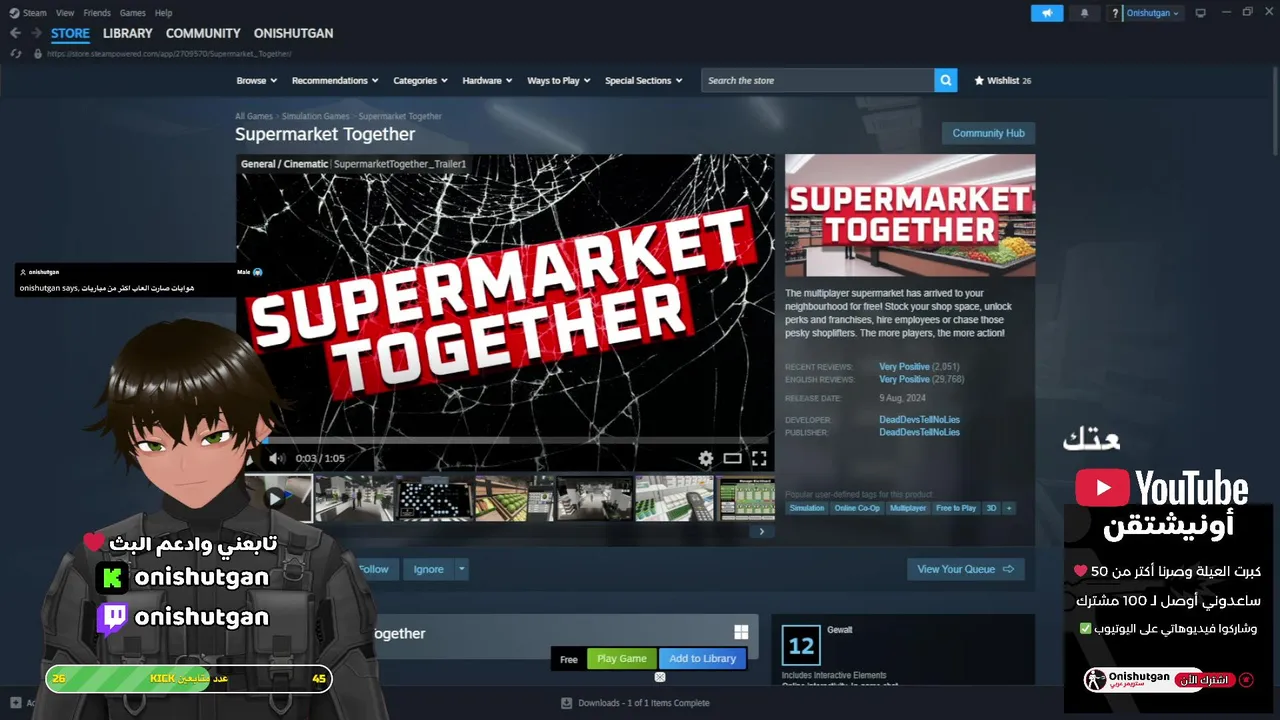Click the Ignore button

click(x=428, y=569)
